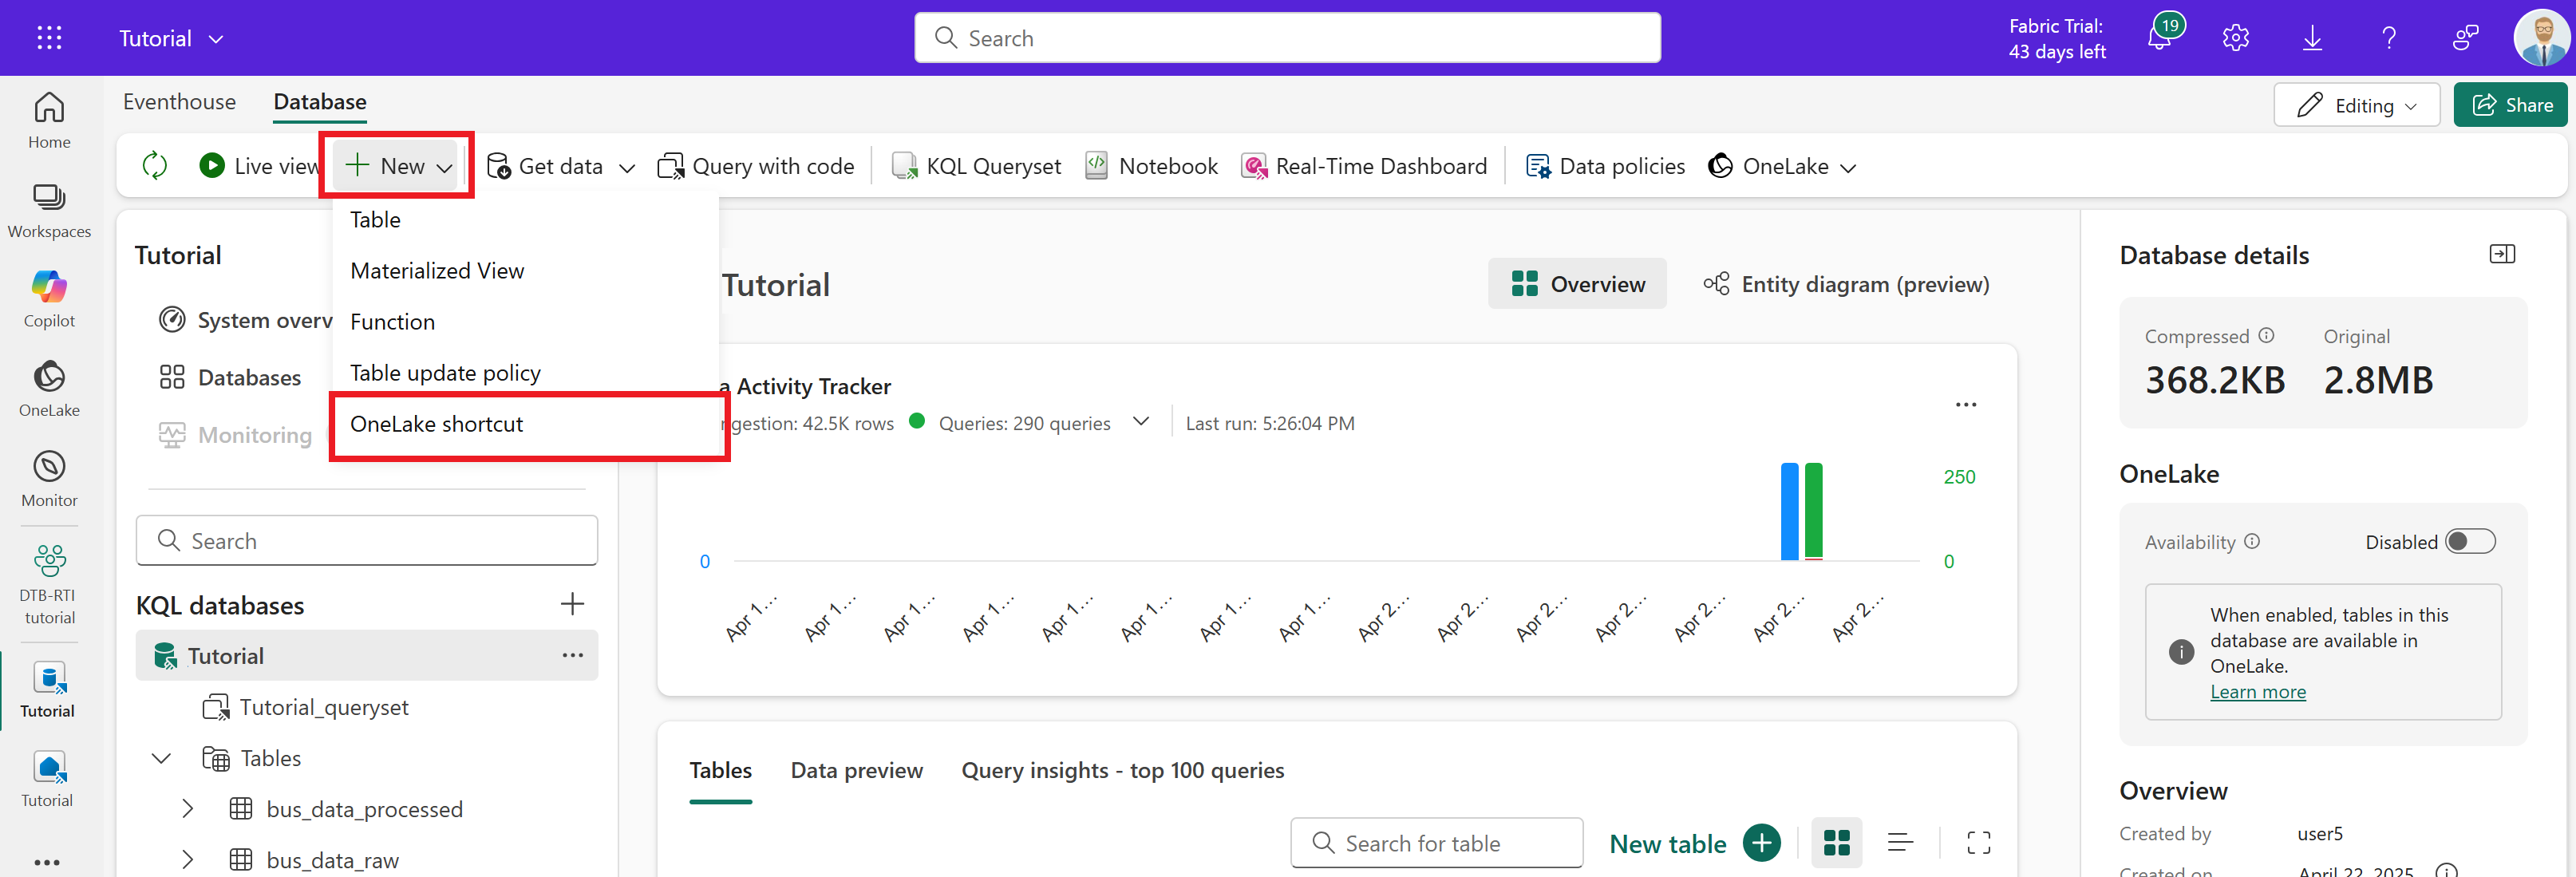The width and height of the screenshot is (2576, 877).
Task: Select the Tables tab
Action: pyautogui.click(x=721, y=770)
